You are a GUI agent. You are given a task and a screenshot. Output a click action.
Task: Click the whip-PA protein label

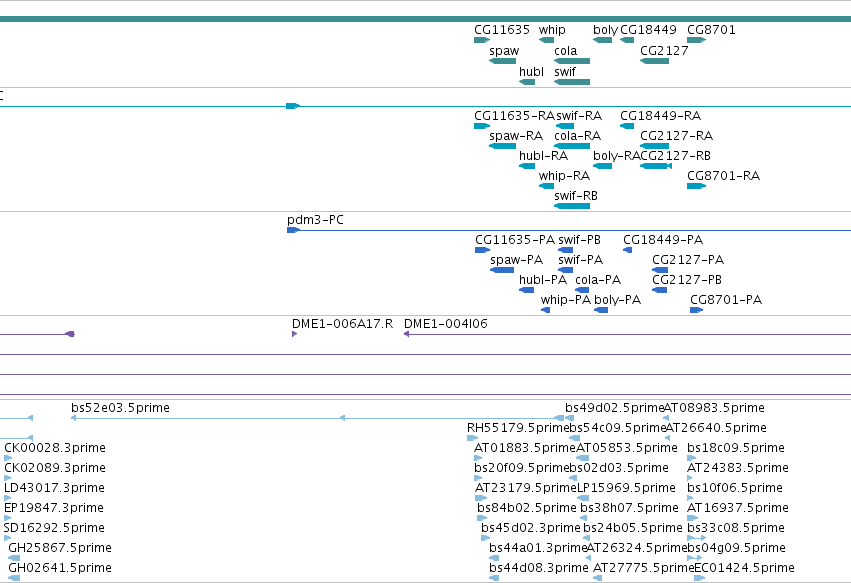566,301
